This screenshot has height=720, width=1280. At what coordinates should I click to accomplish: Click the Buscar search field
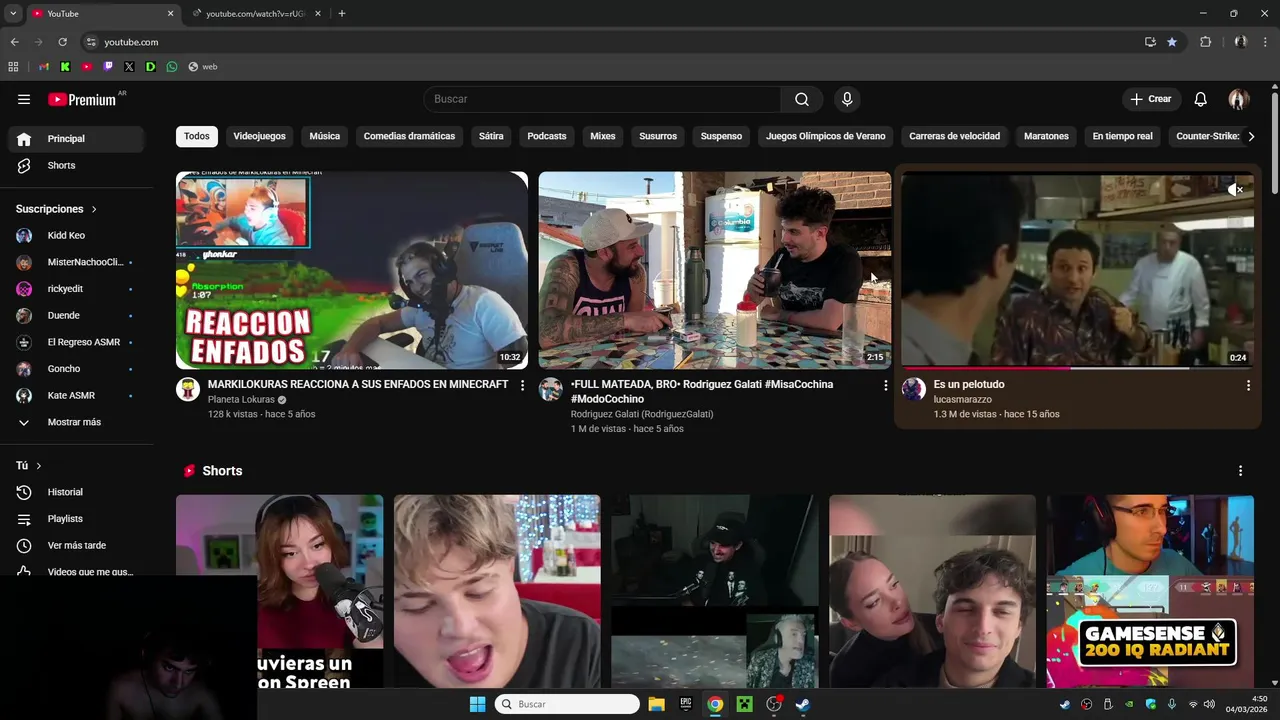pos(602,99)
